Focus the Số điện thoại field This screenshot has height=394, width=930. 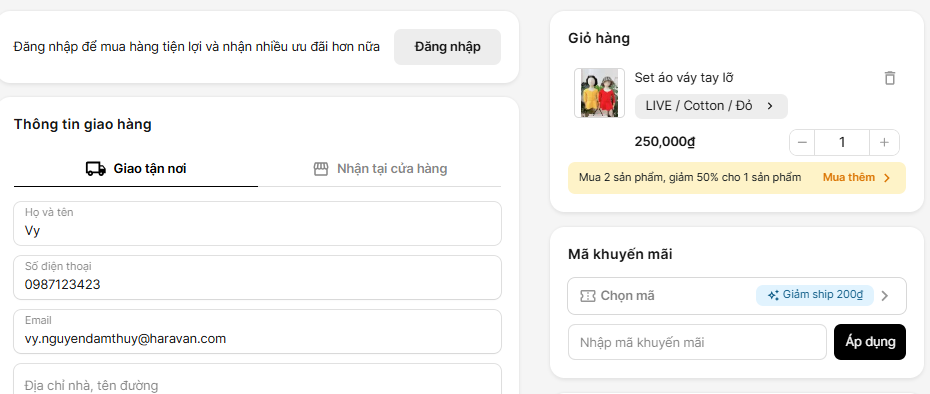point(257,278)
